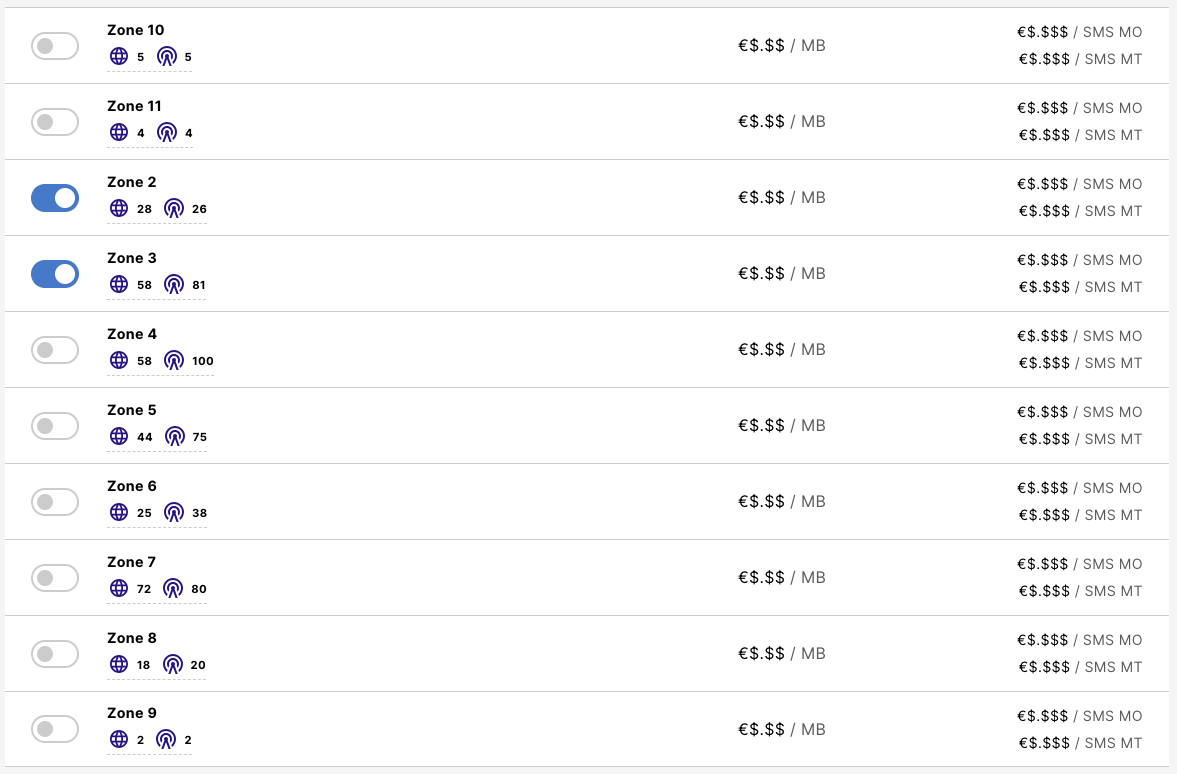The height and width of the screenshot is (774, 1177).
Task: Switch on the Zone 4 toggle
Action: (x=55, y=350)
